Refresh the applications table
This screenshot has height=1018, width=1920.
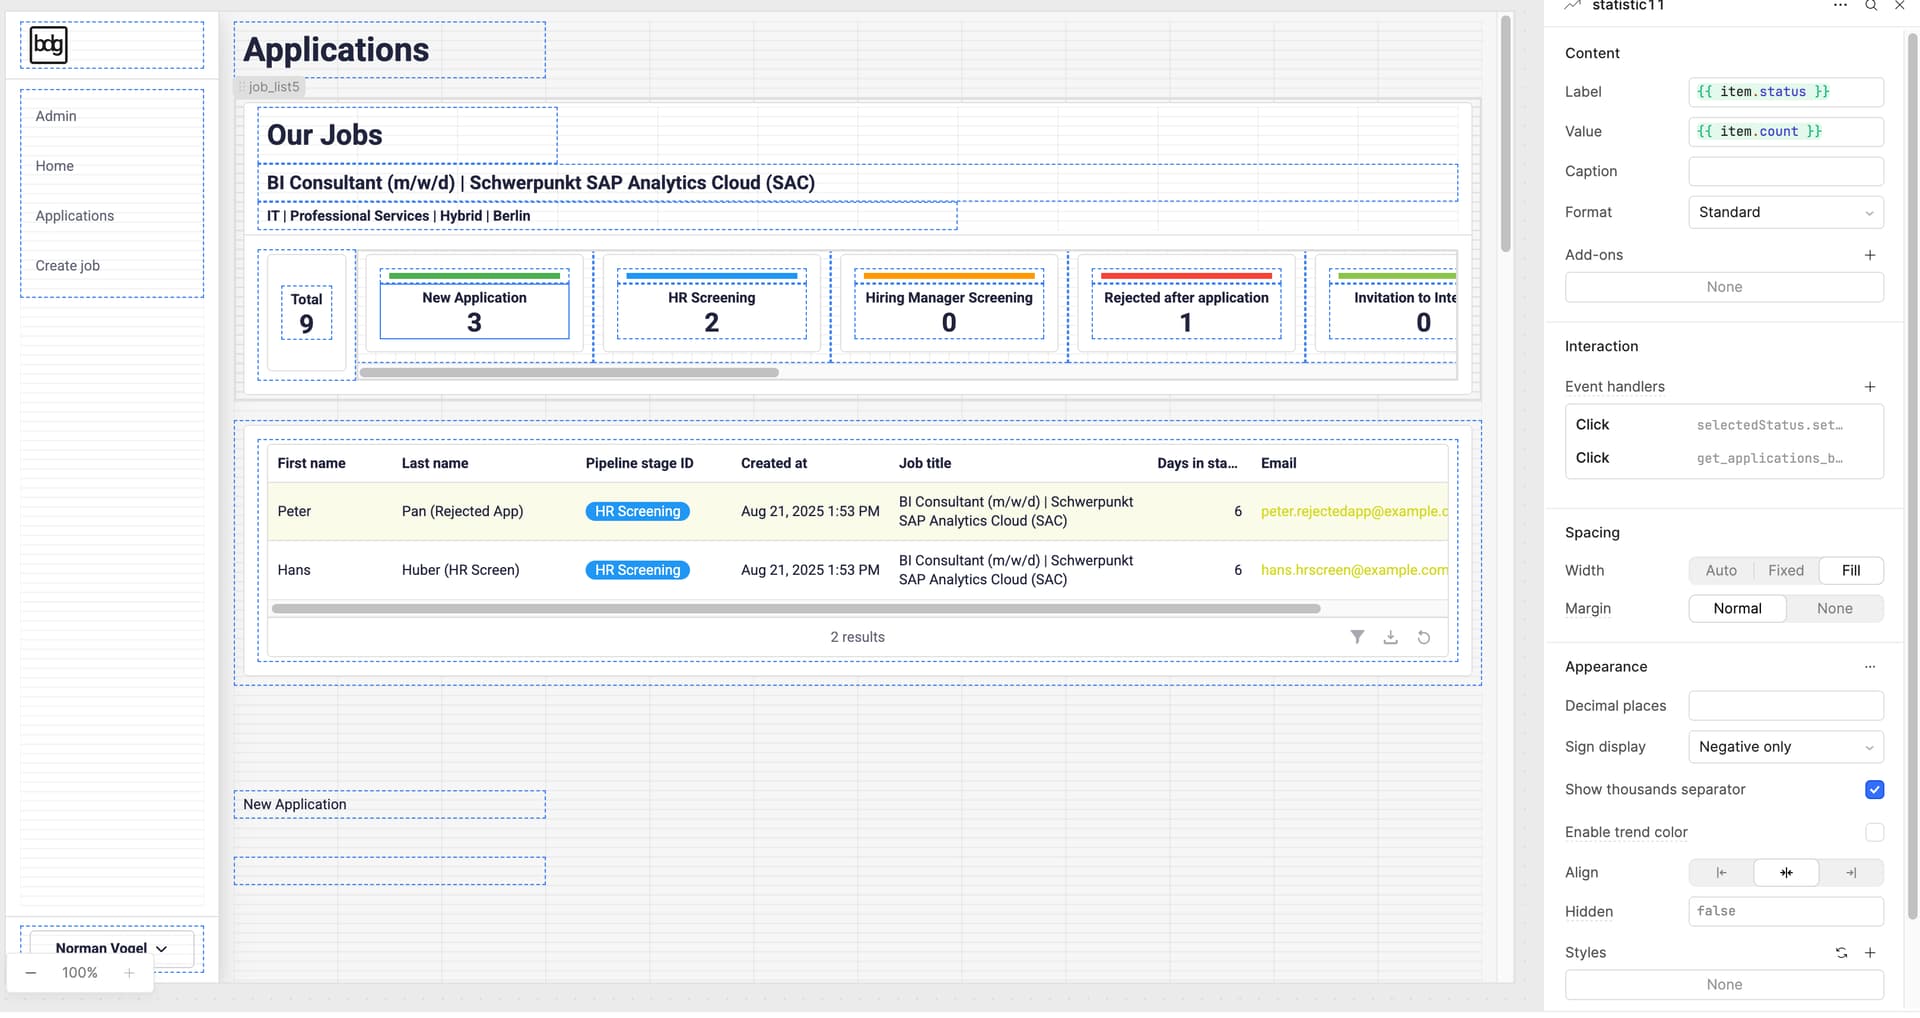tap(1423, 637)
